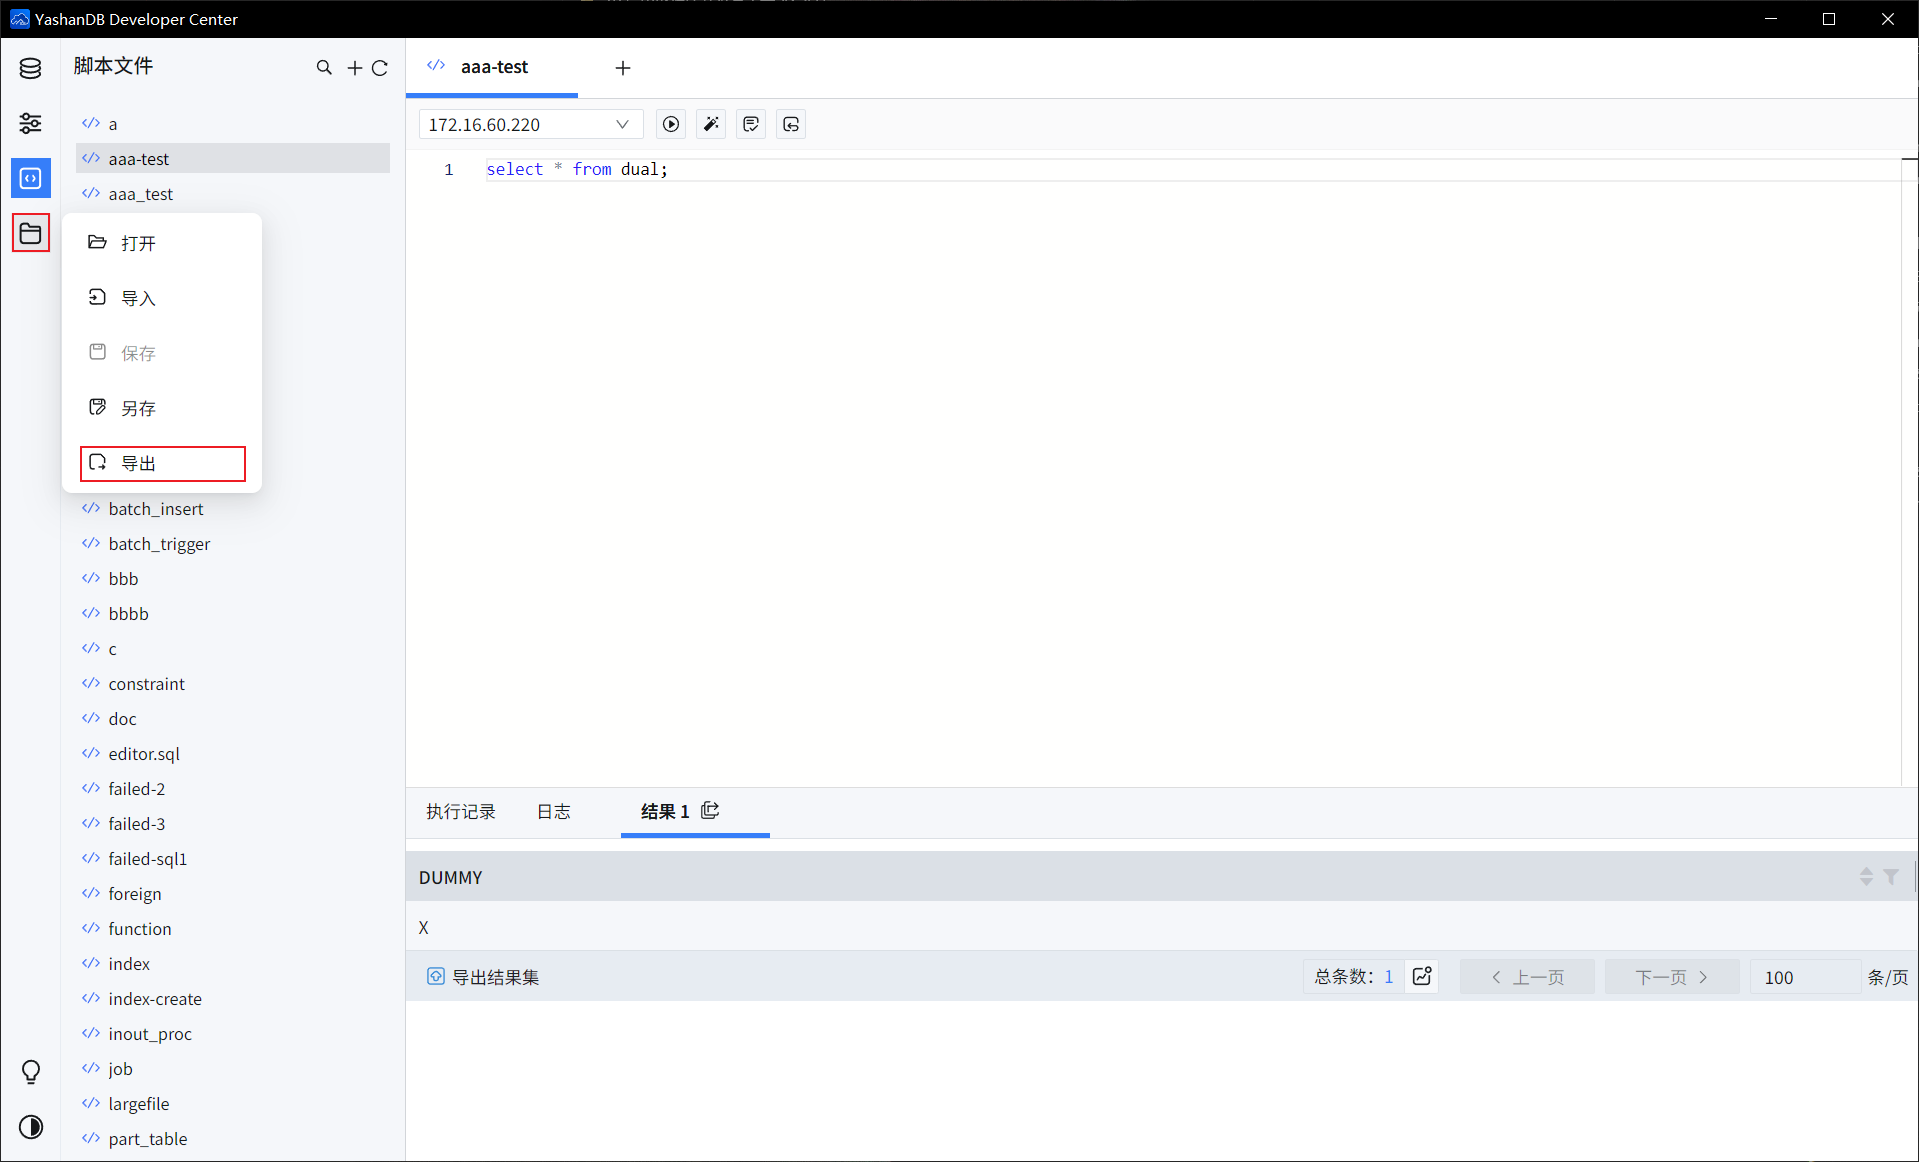The height and width of the screenshot is (1162, 1919).
Task: Open the database connections panel in the sidebar
Action: (30, 67)
